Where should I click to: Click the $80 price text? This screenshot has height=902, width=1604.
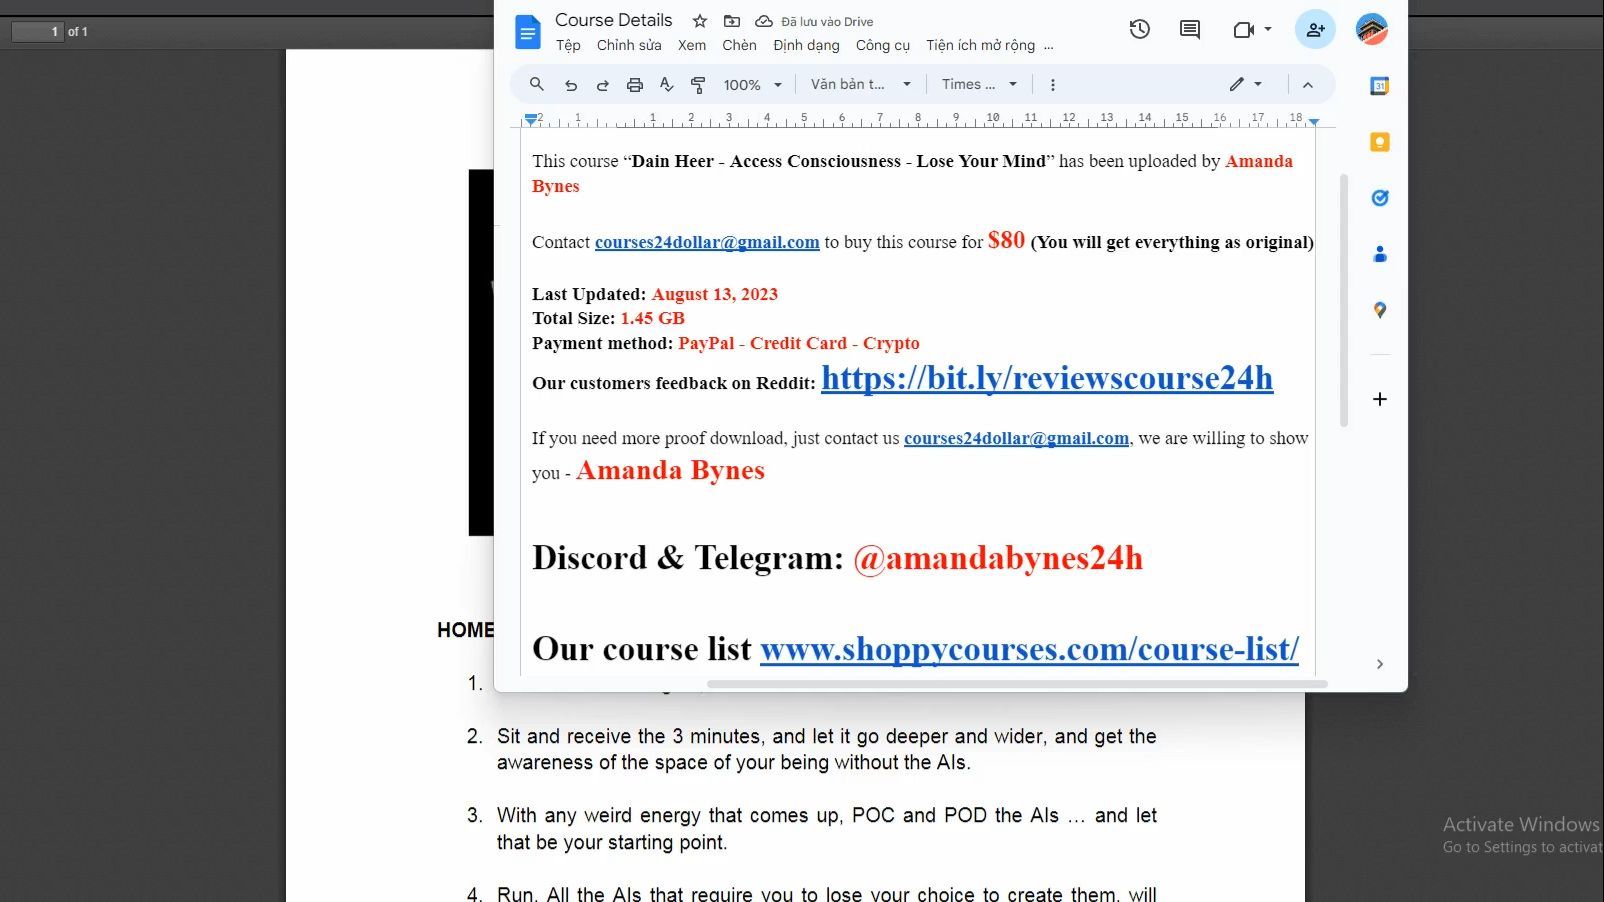[x=1006, y=240]
